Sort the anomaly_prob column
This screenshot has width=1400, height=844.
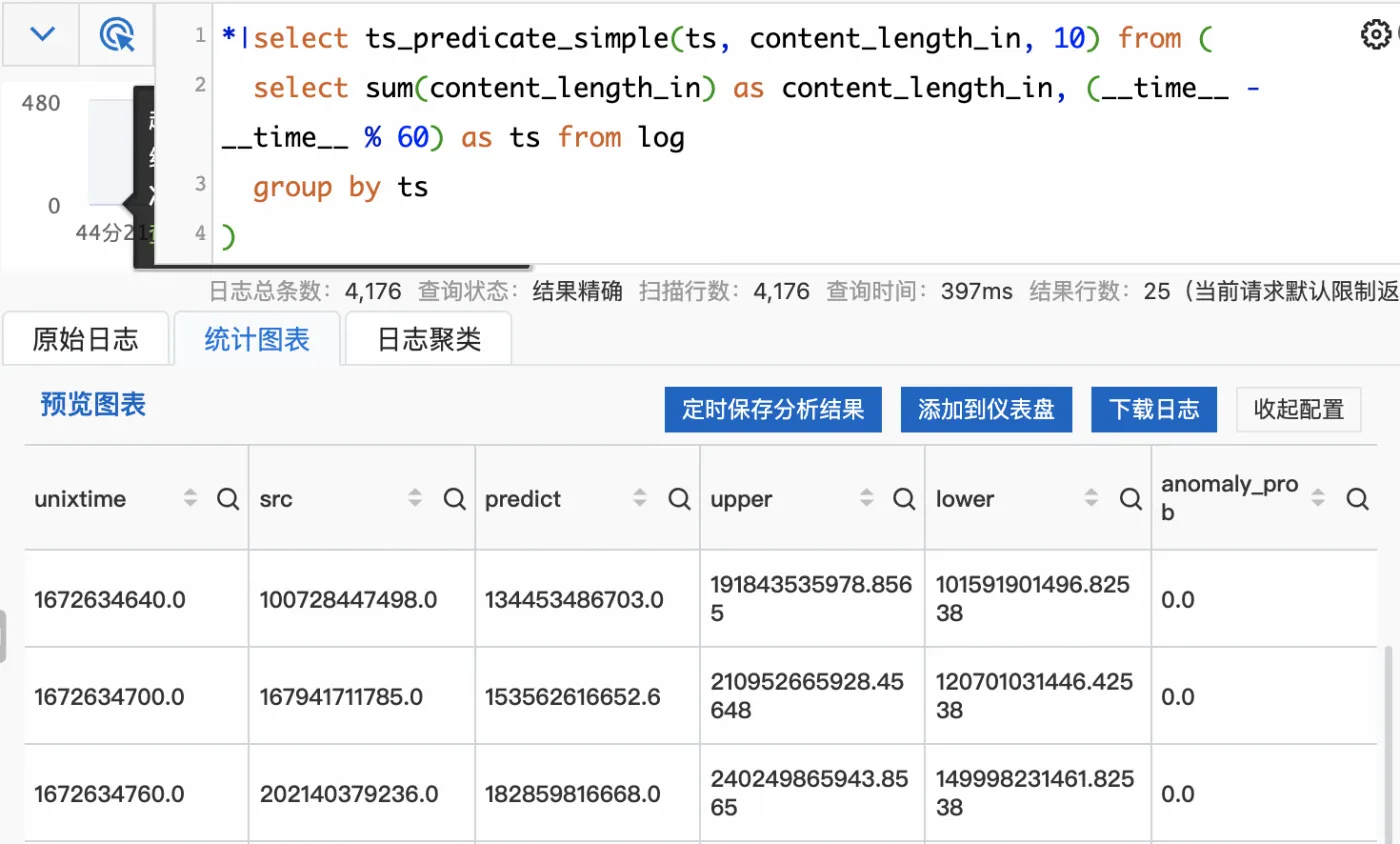(x=1318, y=498)
